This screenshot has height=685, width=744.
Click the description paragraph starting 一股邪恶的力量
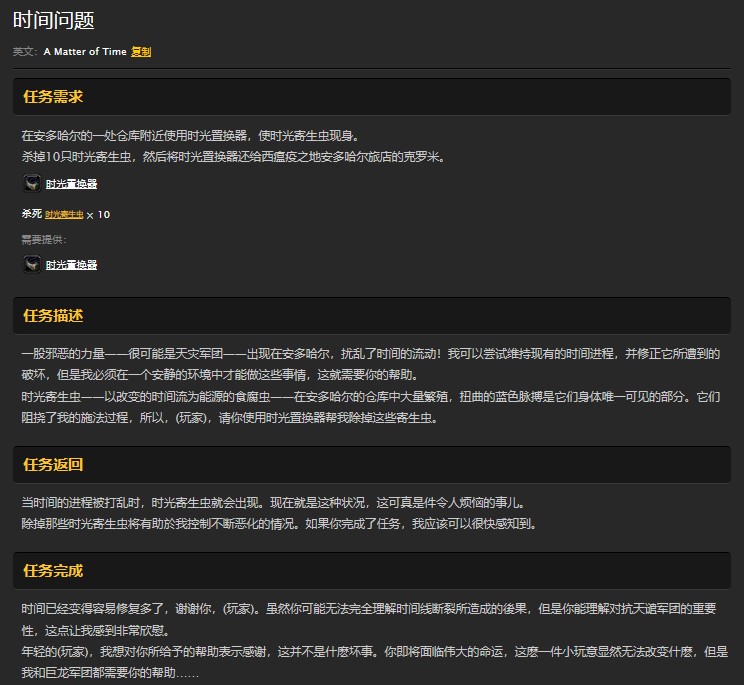370,354
